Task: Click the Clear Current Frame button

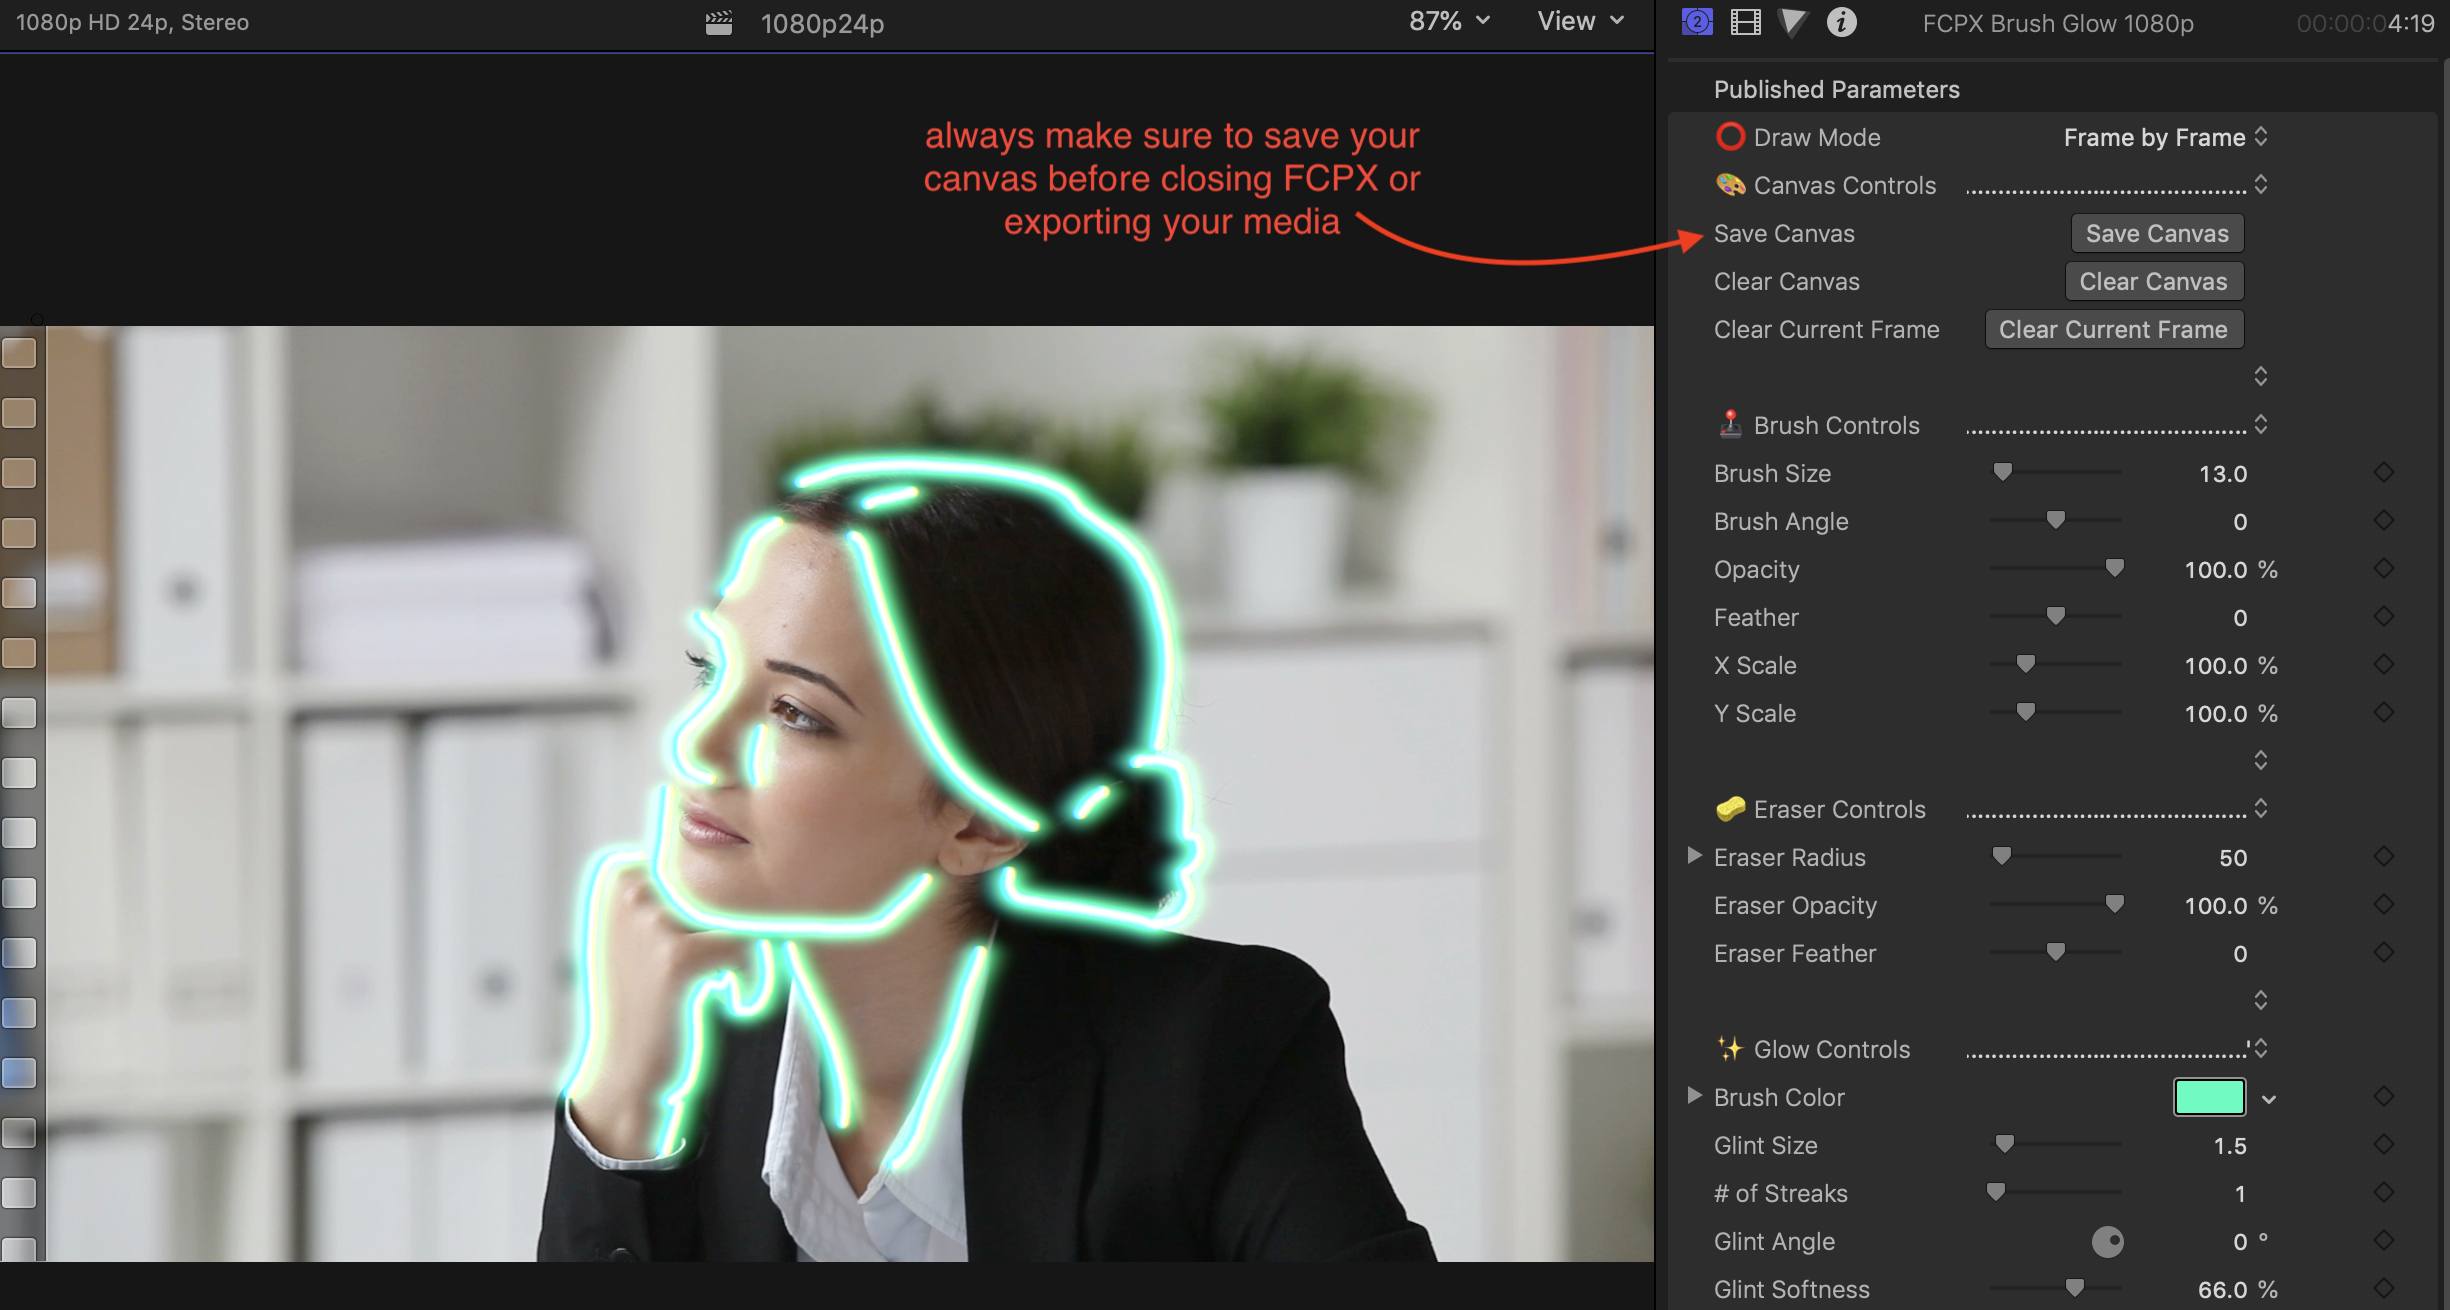Action: 2114,329
